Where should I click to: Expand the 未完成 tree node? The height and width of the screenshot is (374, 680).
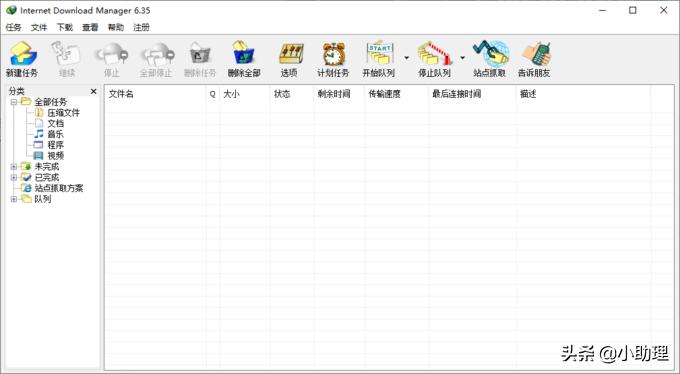pos(14,167)
